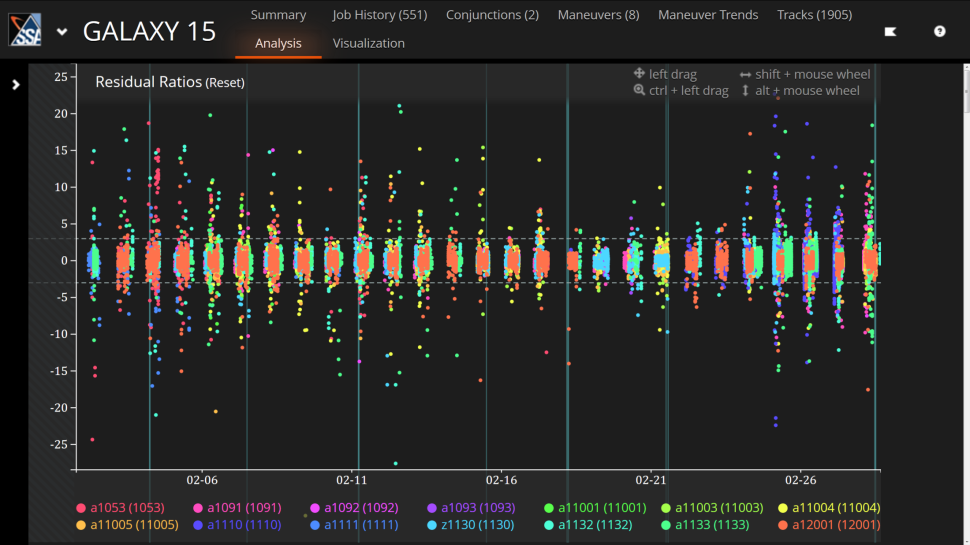Click the z1130 cyan legend color dot
The image size is (970, 545).
[x=432, y=525]
